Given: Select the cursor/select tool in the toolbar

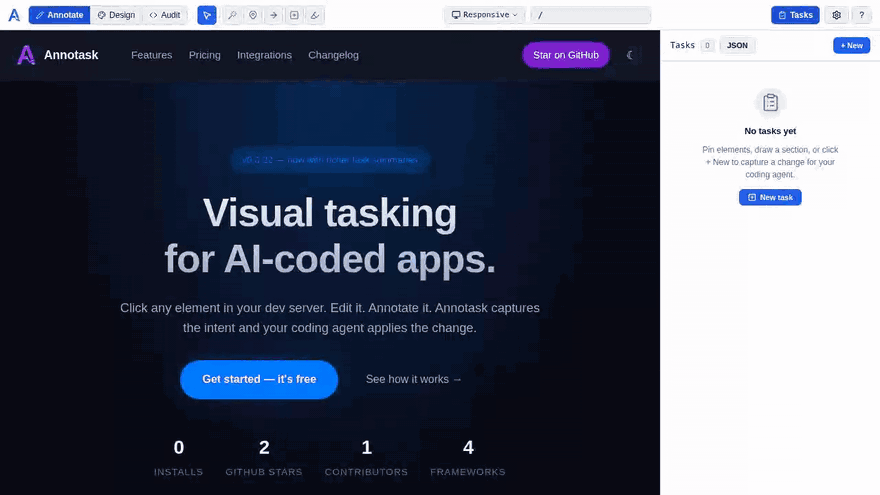Looking at the screenshot, I should click(x=207, y=15).
